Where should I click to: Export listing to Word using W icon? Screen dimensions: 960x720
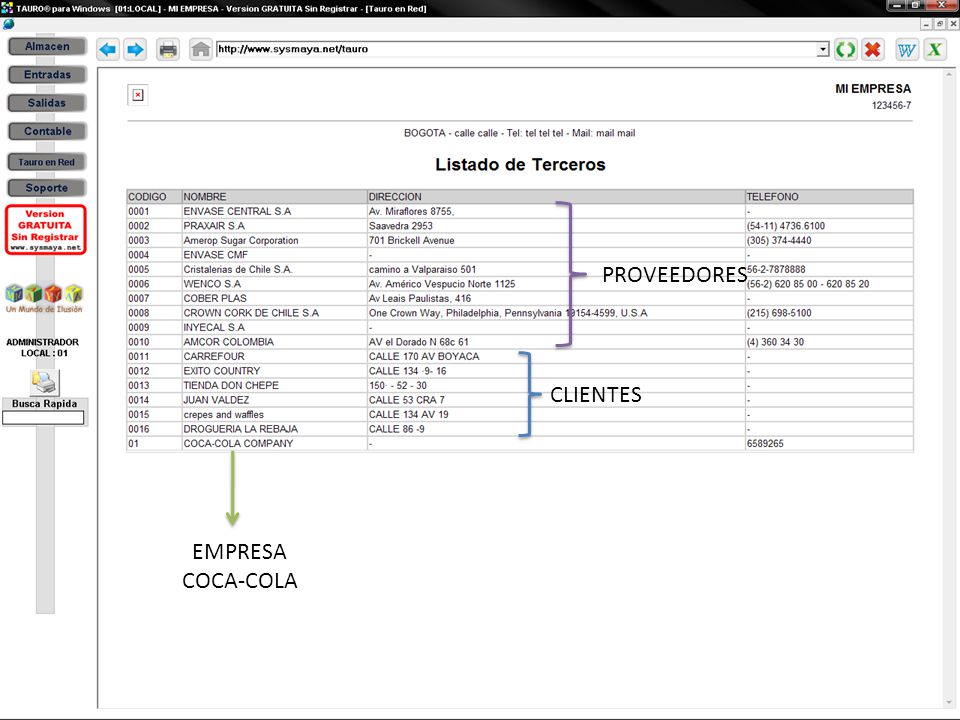[x=907, y=49]
